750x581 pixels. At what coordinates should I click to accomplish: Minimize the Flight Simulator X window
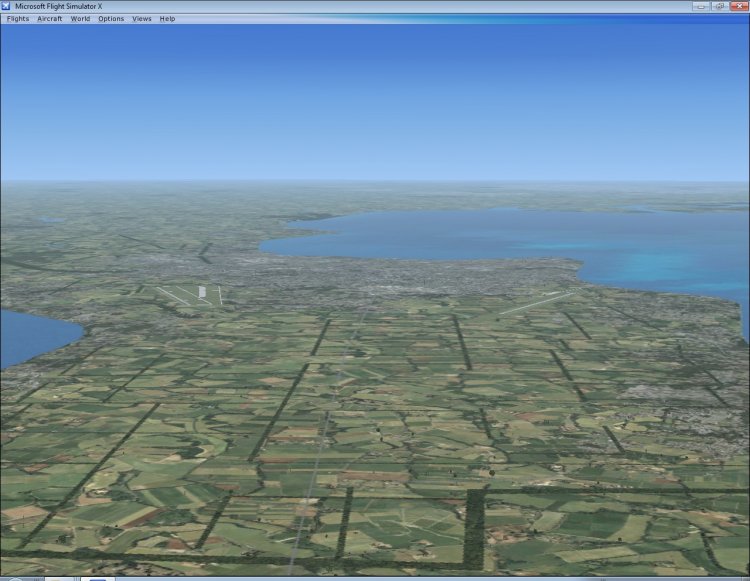(x=701, y=6)
